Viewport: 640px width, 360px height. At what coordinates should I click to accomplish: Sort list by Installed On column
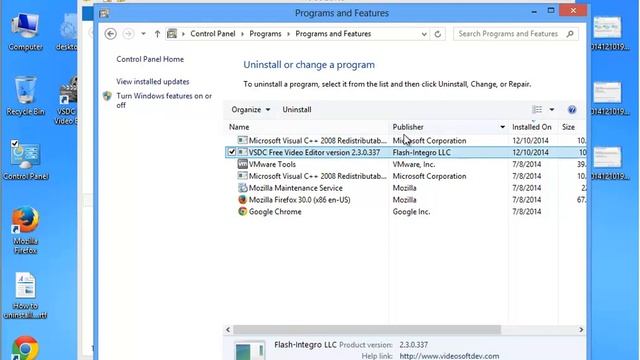point(532,127)
